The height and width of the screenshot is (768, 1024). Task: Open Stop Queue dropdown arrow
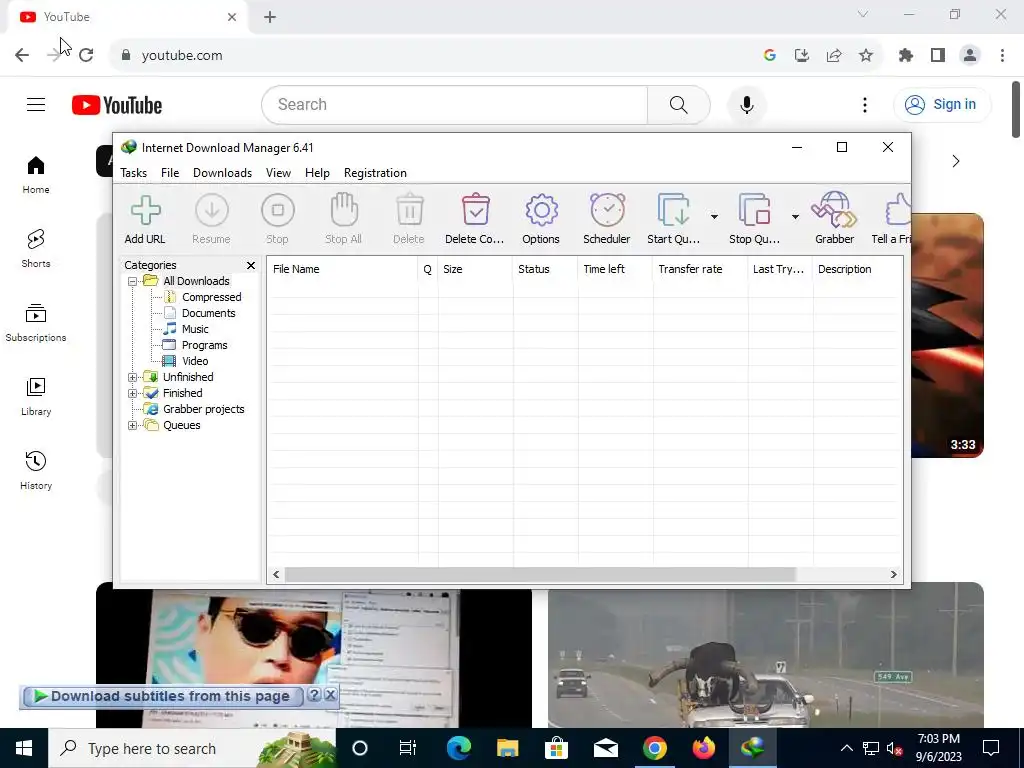tap(795, 217)
